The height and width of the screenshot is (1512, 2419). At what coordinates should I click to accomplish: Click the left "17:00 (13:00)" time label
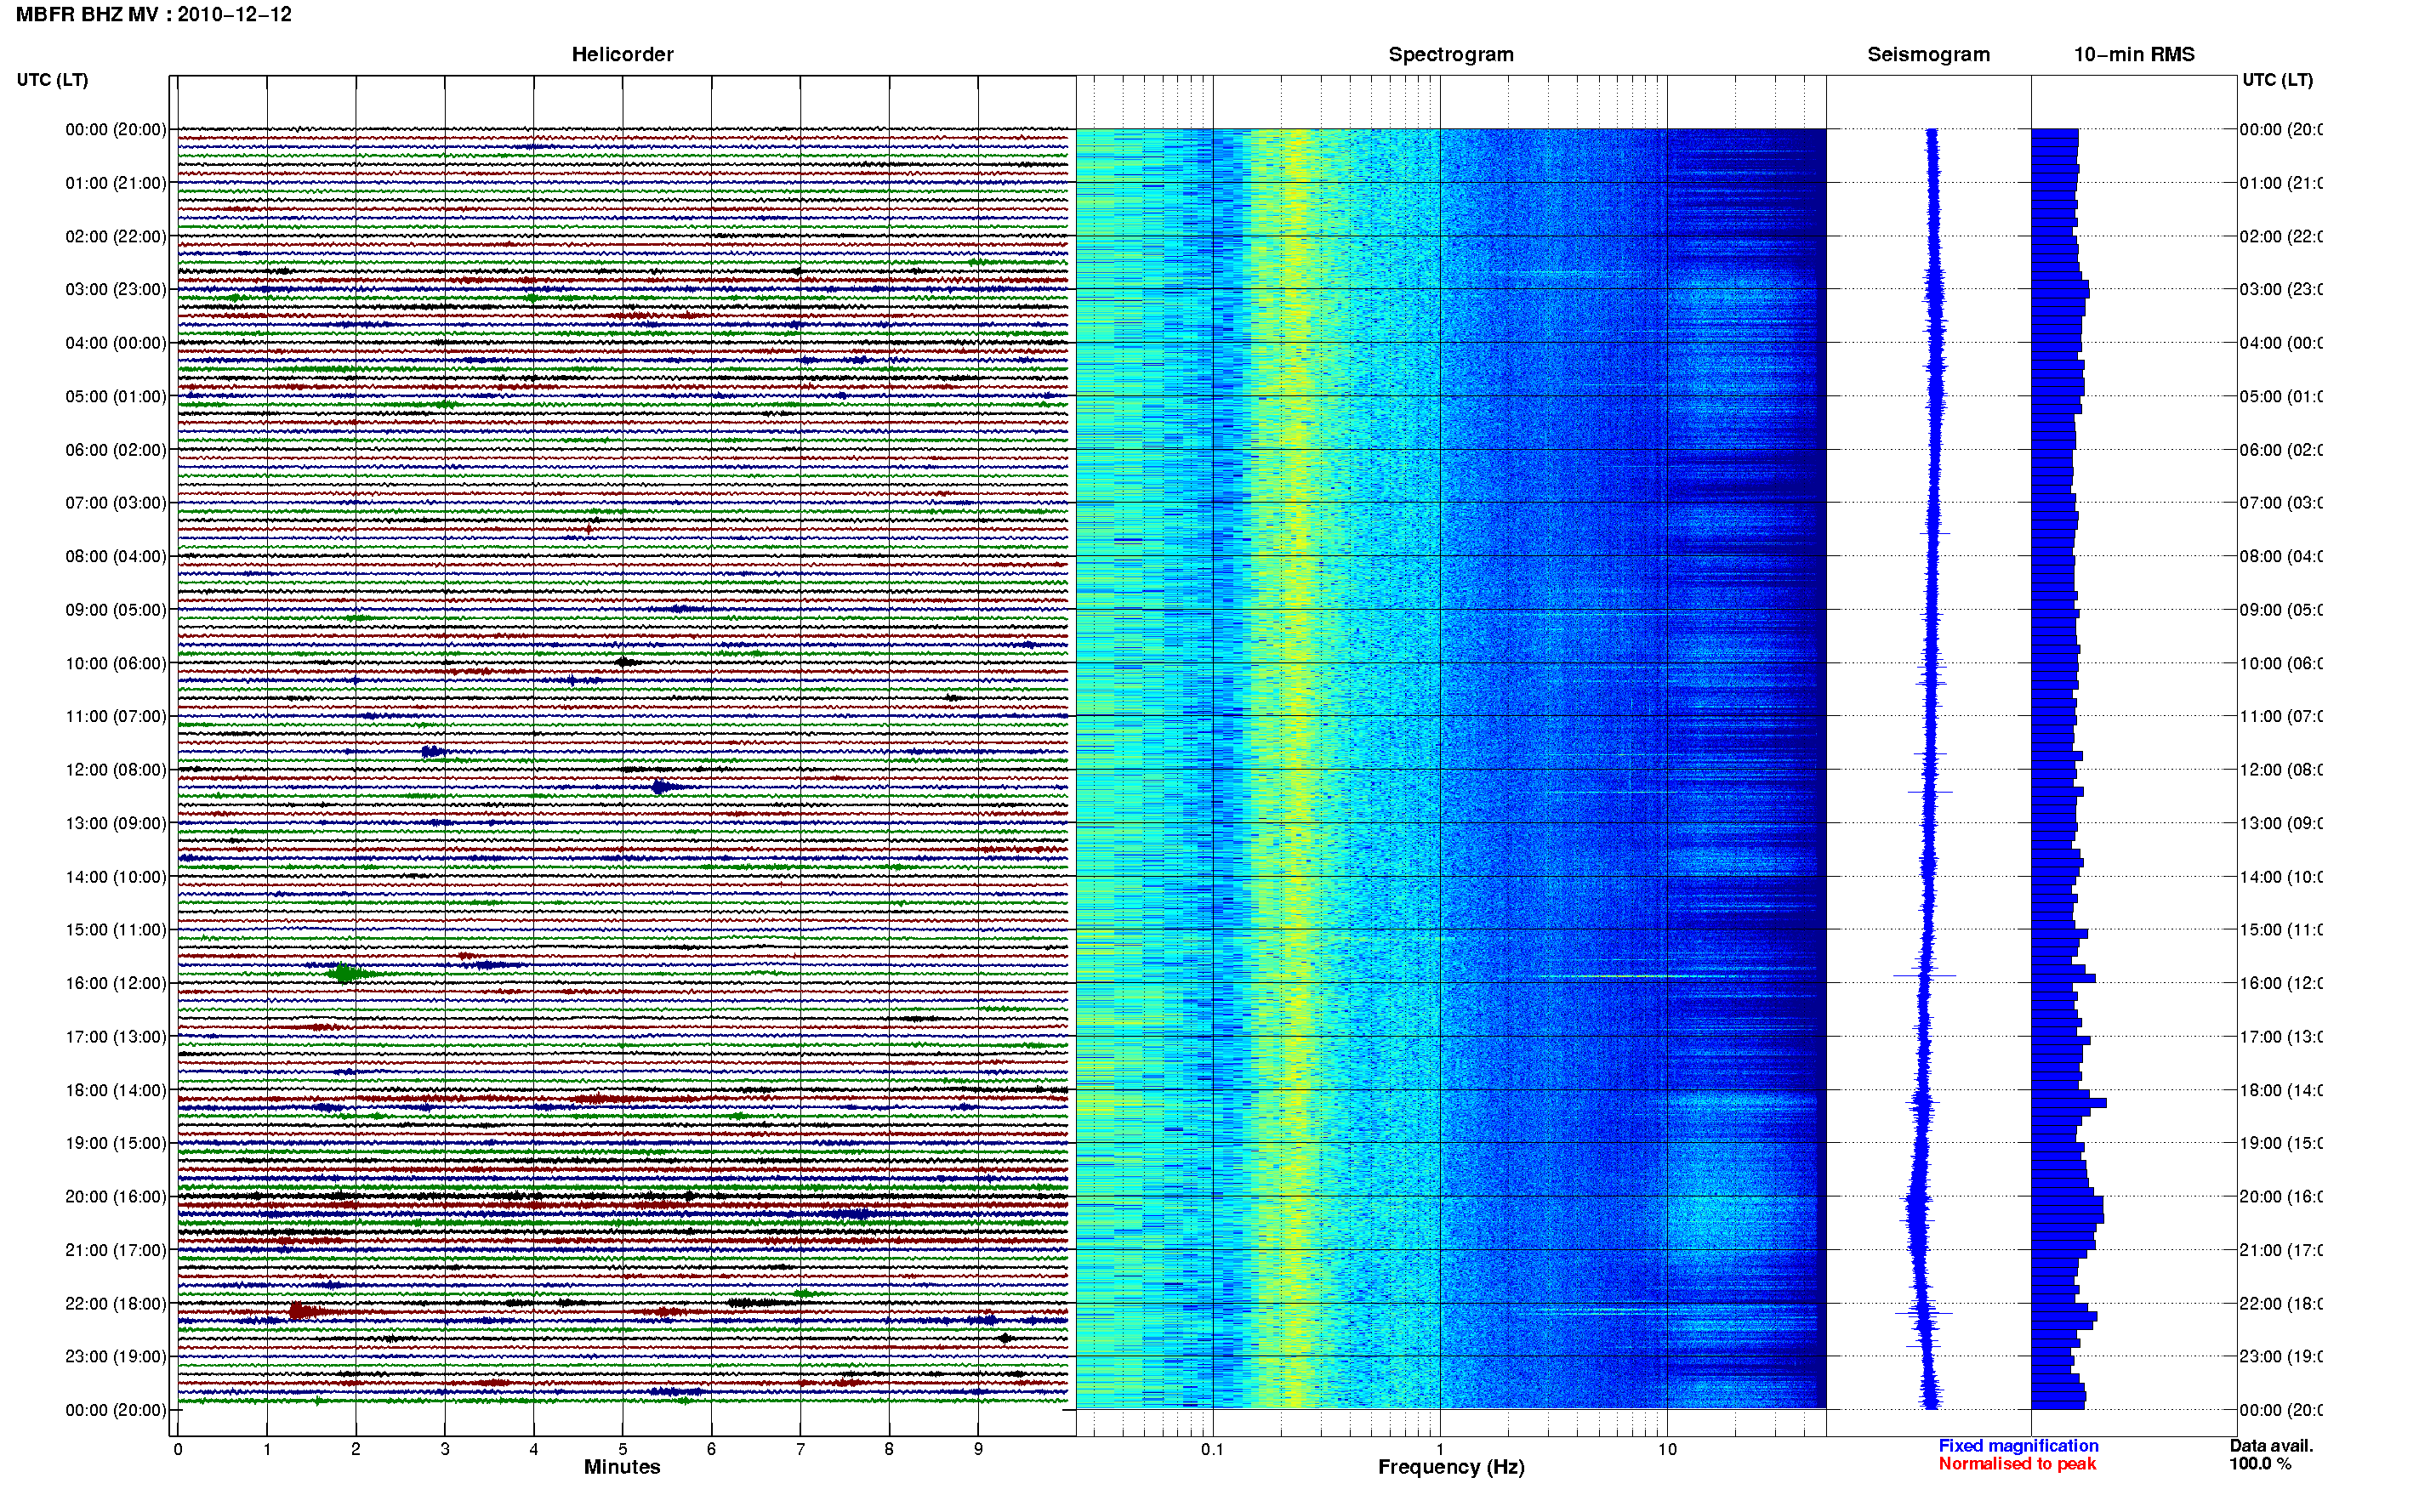pyautogui.click(x=116, y=1037)
